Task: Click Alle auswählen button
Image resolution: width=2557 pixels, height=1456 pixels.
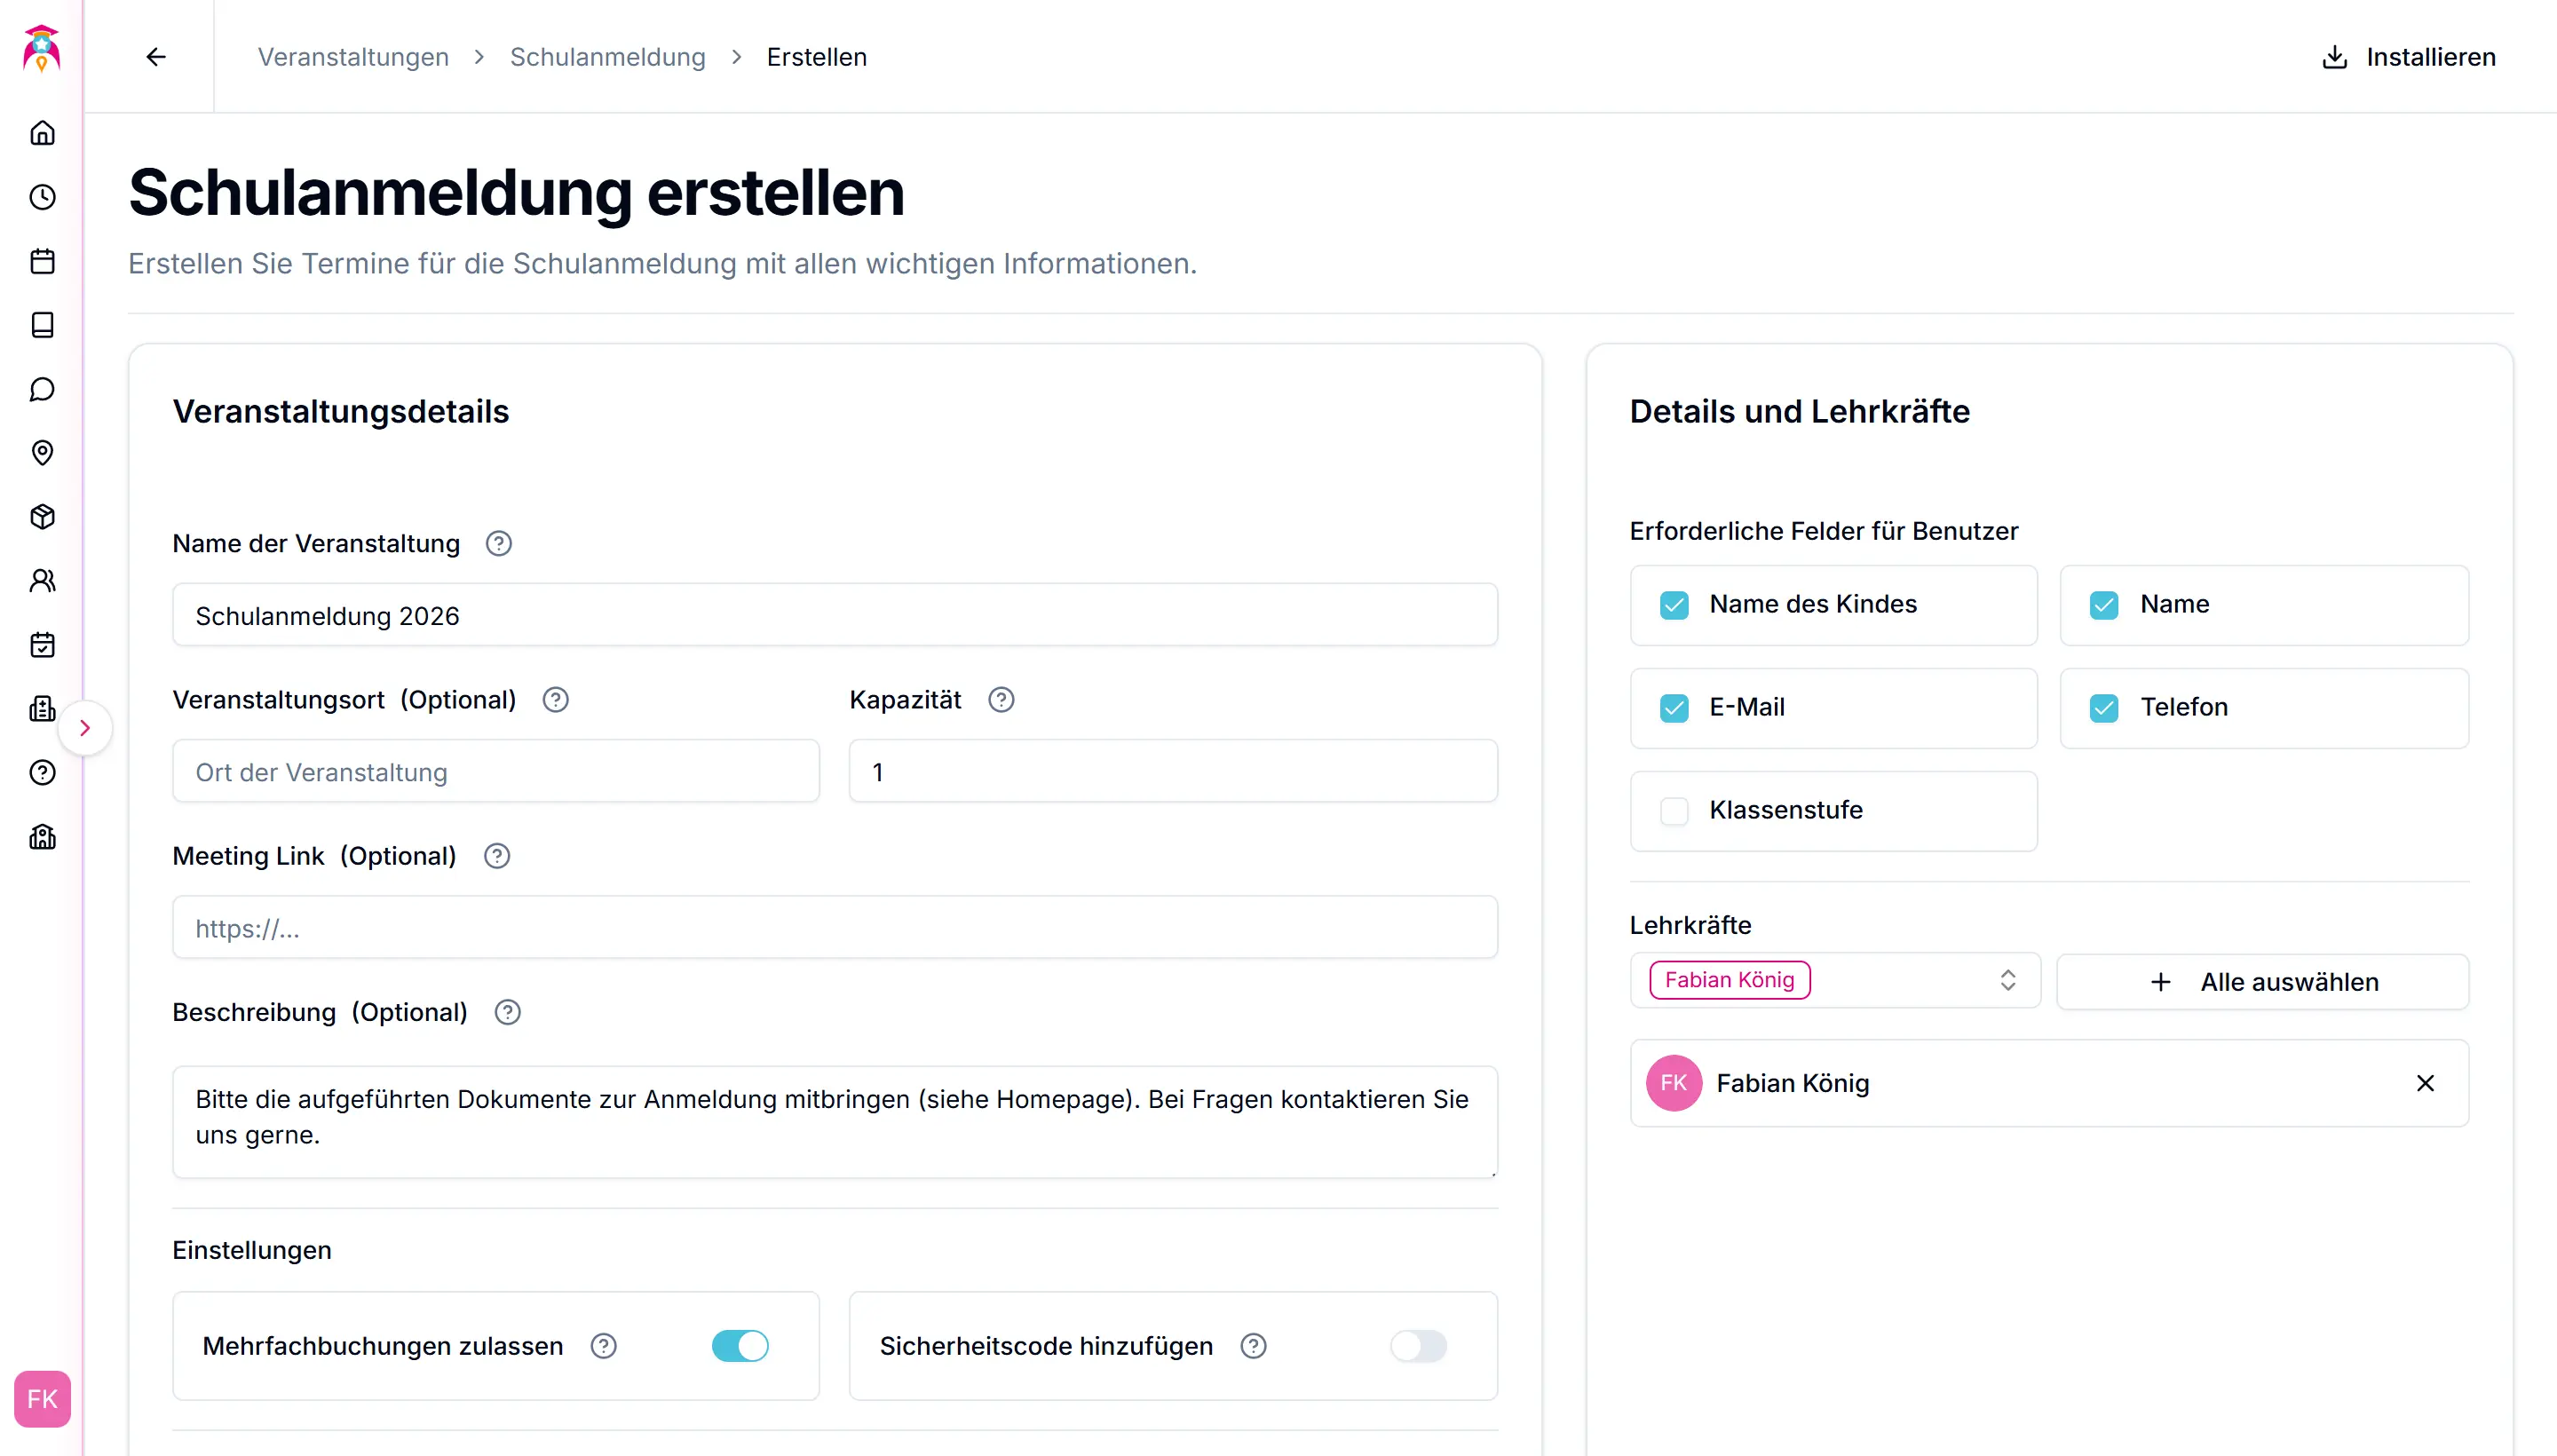Action: (x=2263, y=982)
